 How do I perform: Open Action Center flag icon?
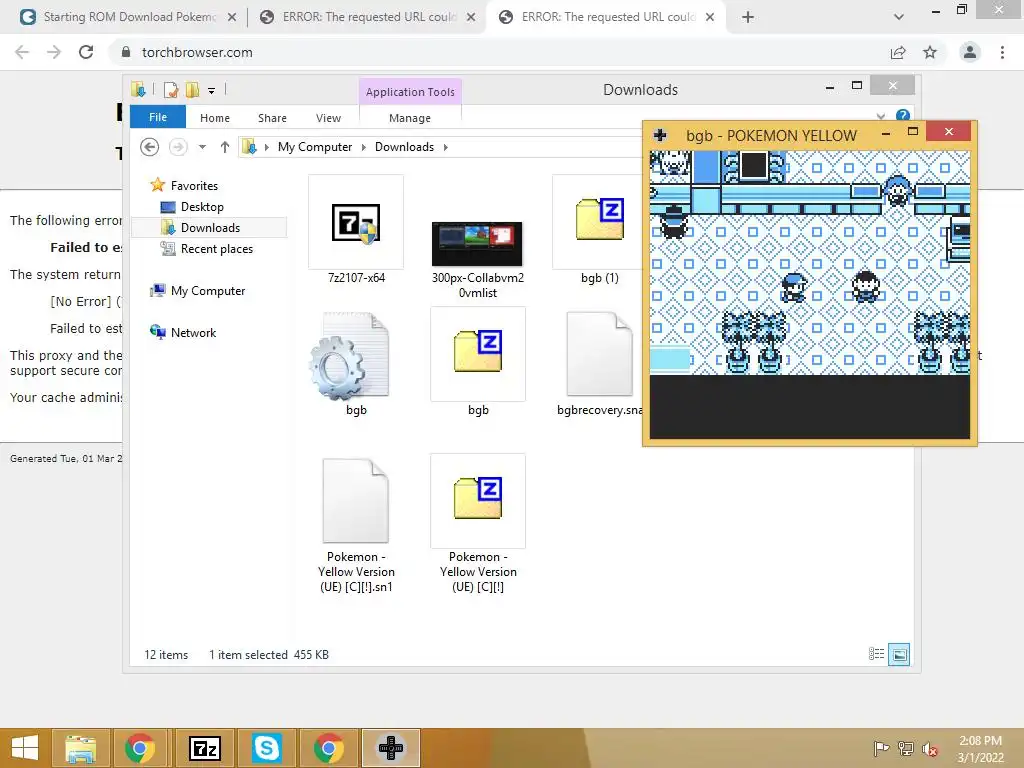(x=881, y=749)
